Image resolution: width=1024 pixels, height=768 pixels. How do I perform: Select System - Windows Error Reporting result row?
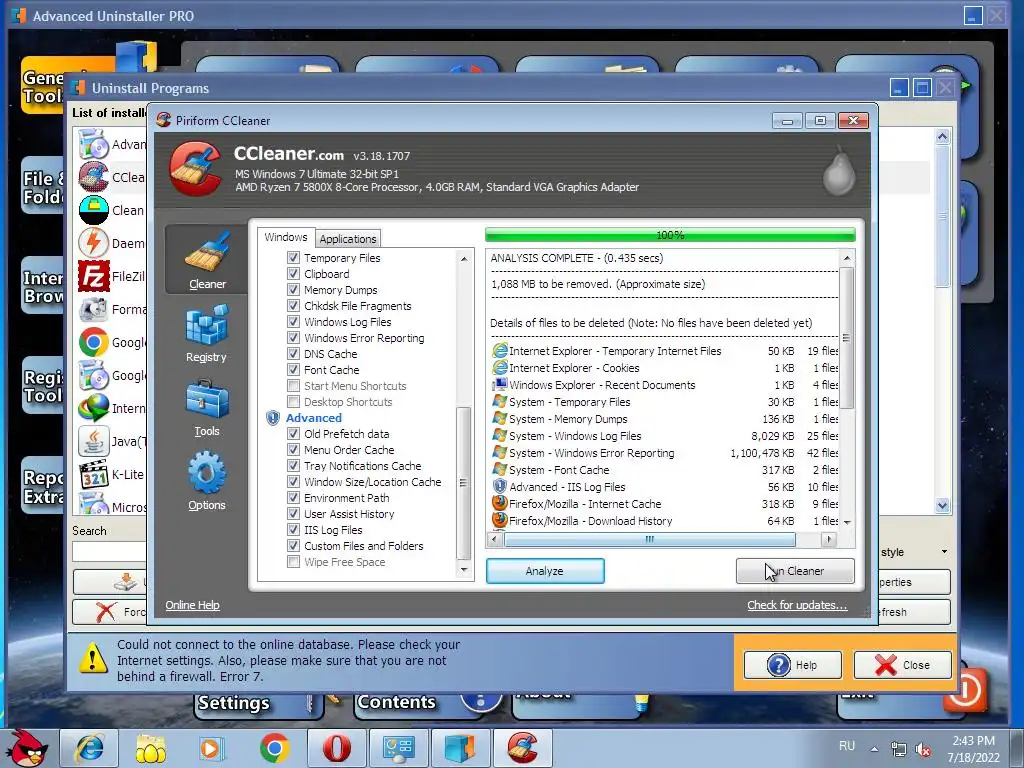coord(664,453)
